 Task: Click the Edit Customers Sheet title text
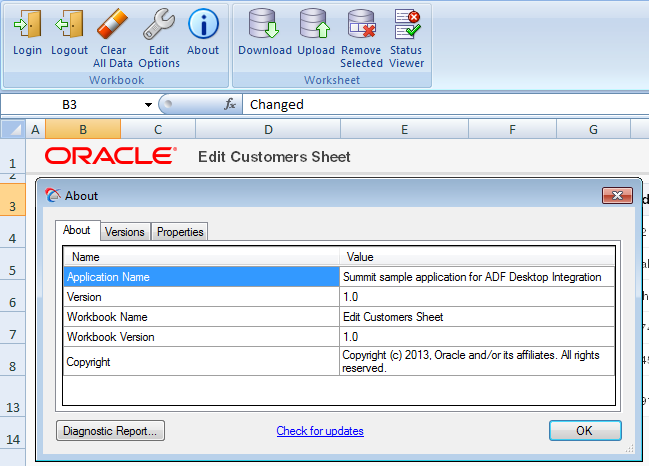point(274,157)
